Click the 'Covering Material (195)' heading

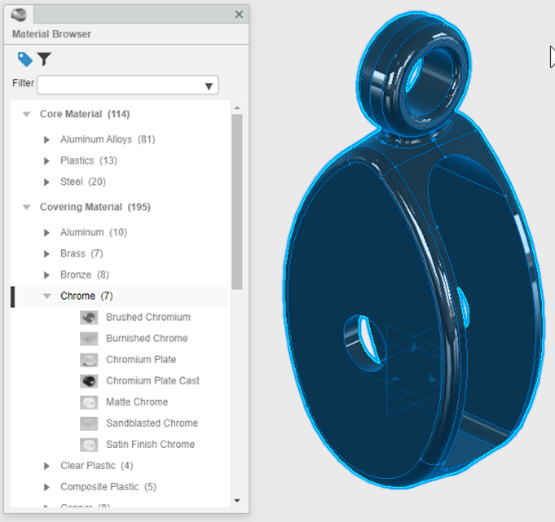pyautogui.click(x=95, y=207)
